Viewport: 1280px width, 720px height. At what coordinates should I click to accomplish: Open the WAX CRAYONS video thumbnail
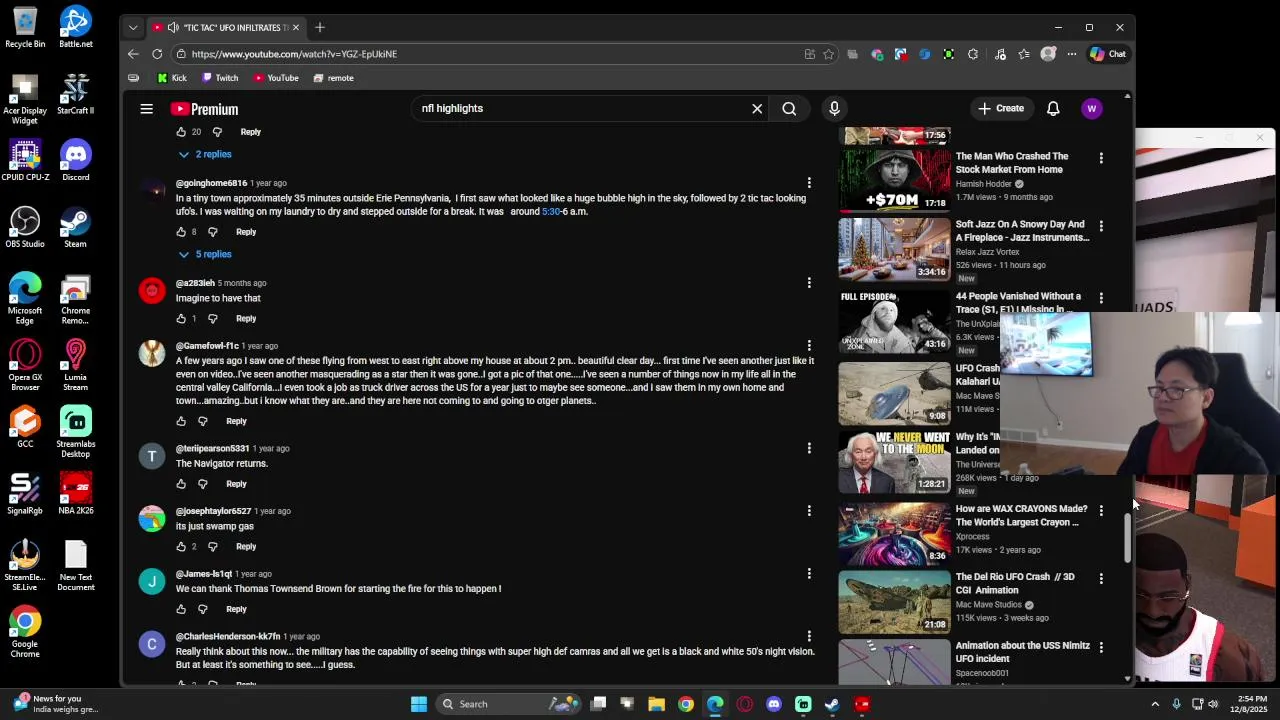(894, 534)
